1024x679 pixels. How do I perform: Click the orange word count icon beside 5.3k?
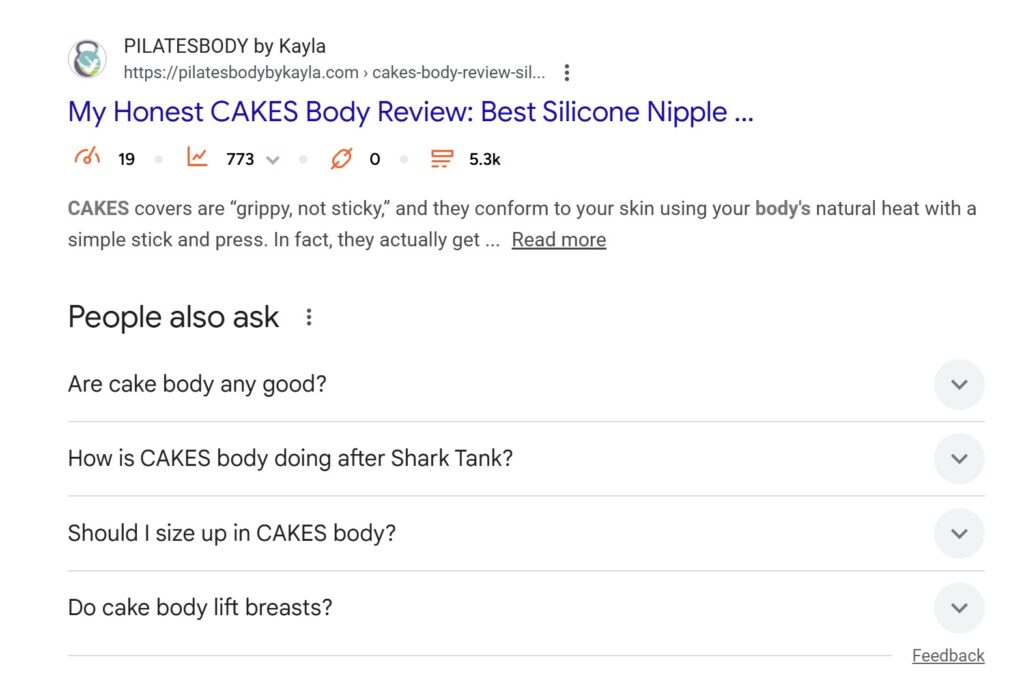tap(441, 158)
